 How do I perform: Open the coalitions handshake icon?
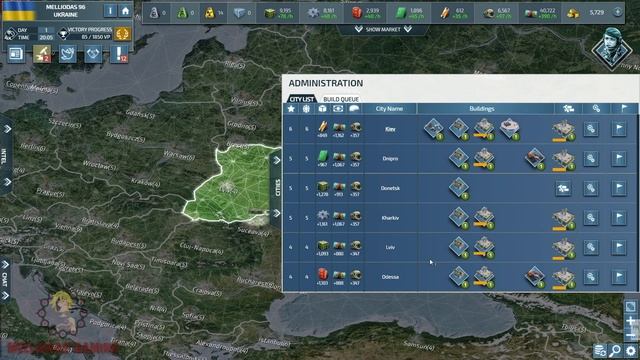(93, 53)
